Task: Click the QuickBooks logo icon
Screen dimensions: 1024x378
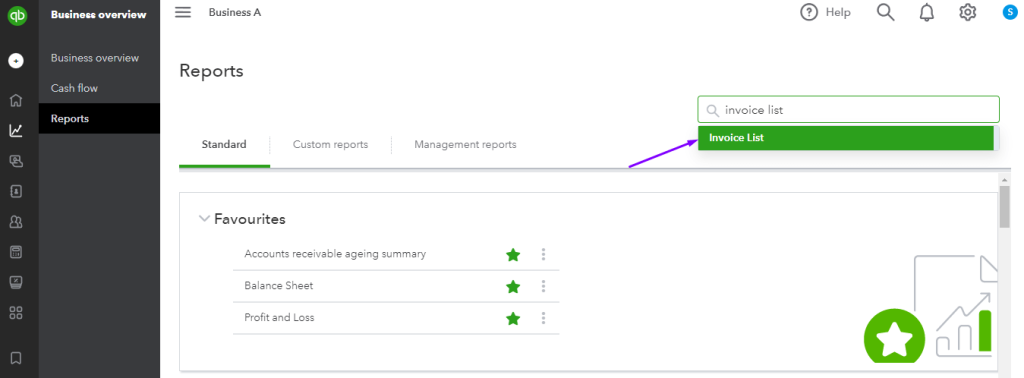Action: pyautogui.click(x=16, y=16)
